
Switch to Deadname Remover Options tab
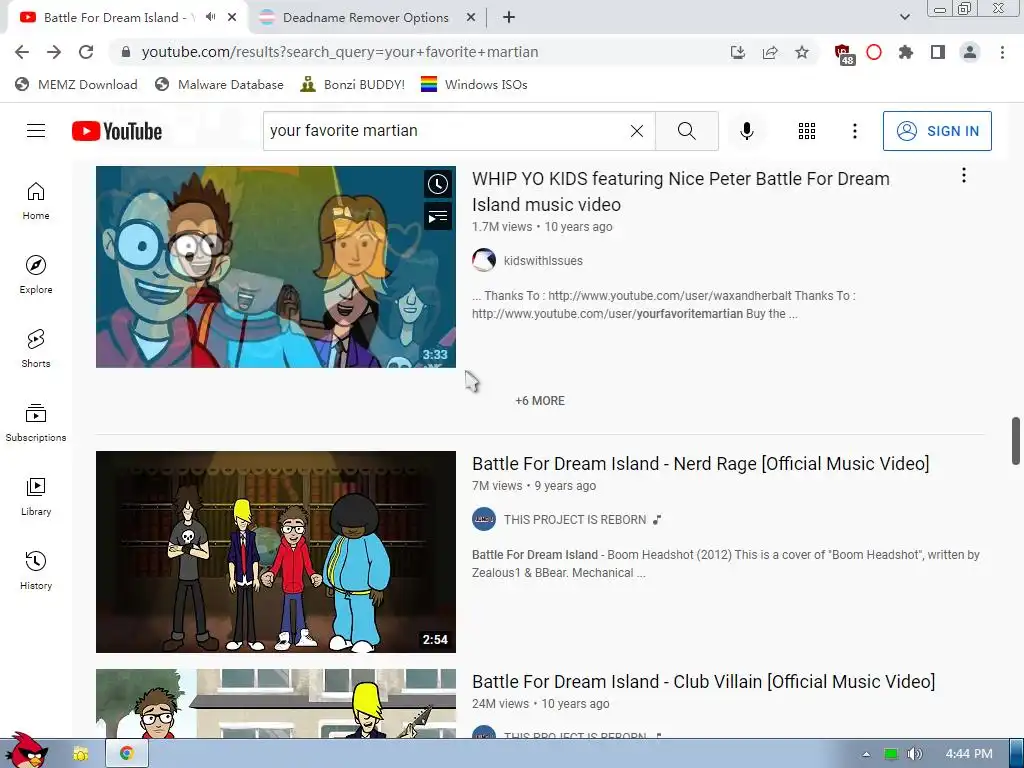pos(366,18)
